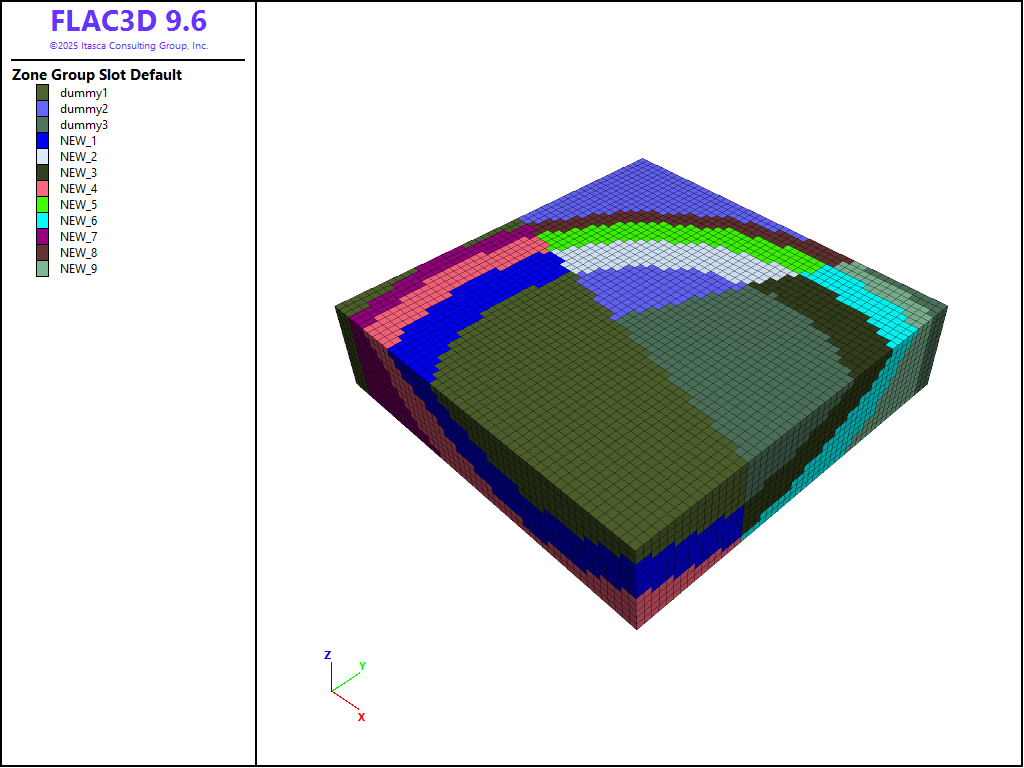Image resolution: width=1024 pixels, height=768 pixels.
Task: Click the NEW_3 legend label
Action: (78, 173)
